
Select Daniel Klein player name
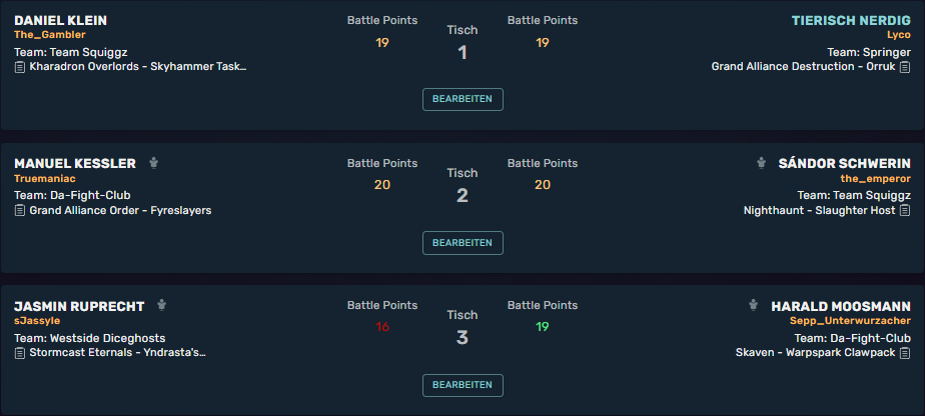(x=61, y=21)
